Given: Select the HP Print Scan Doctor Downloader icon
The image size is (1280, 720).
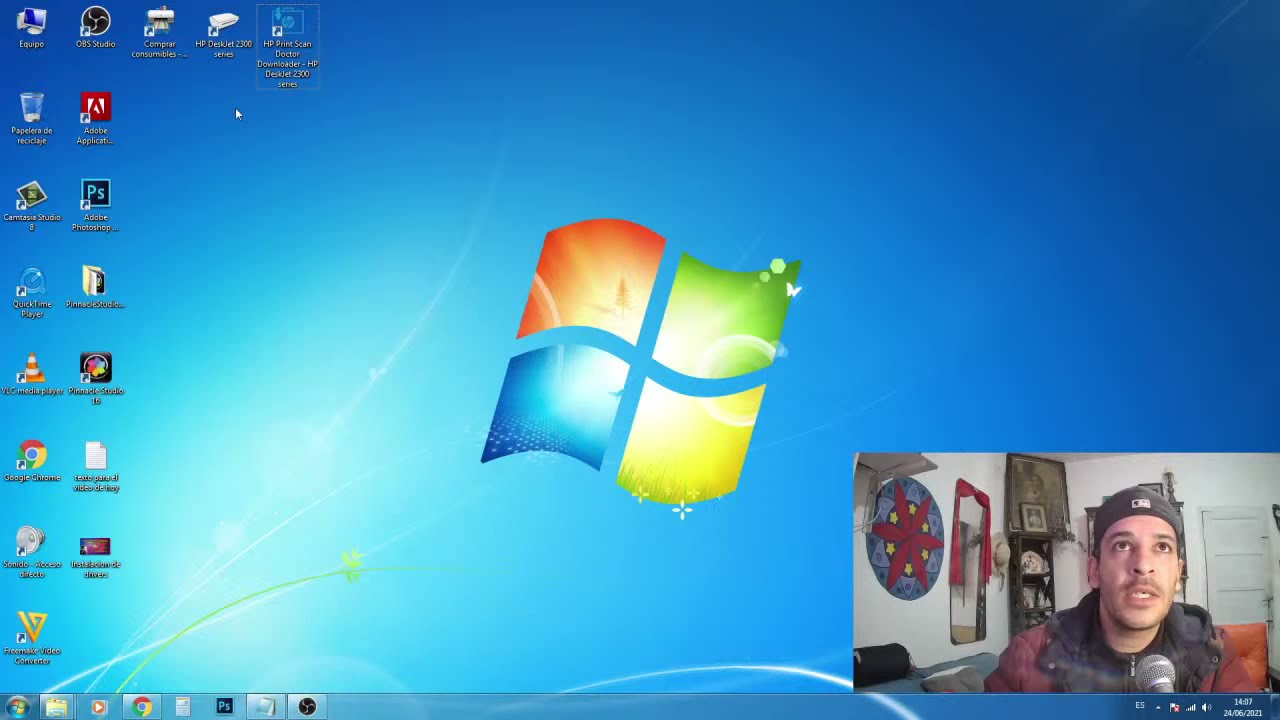Looking at the screenshot, I should click(x=287, y=48).
